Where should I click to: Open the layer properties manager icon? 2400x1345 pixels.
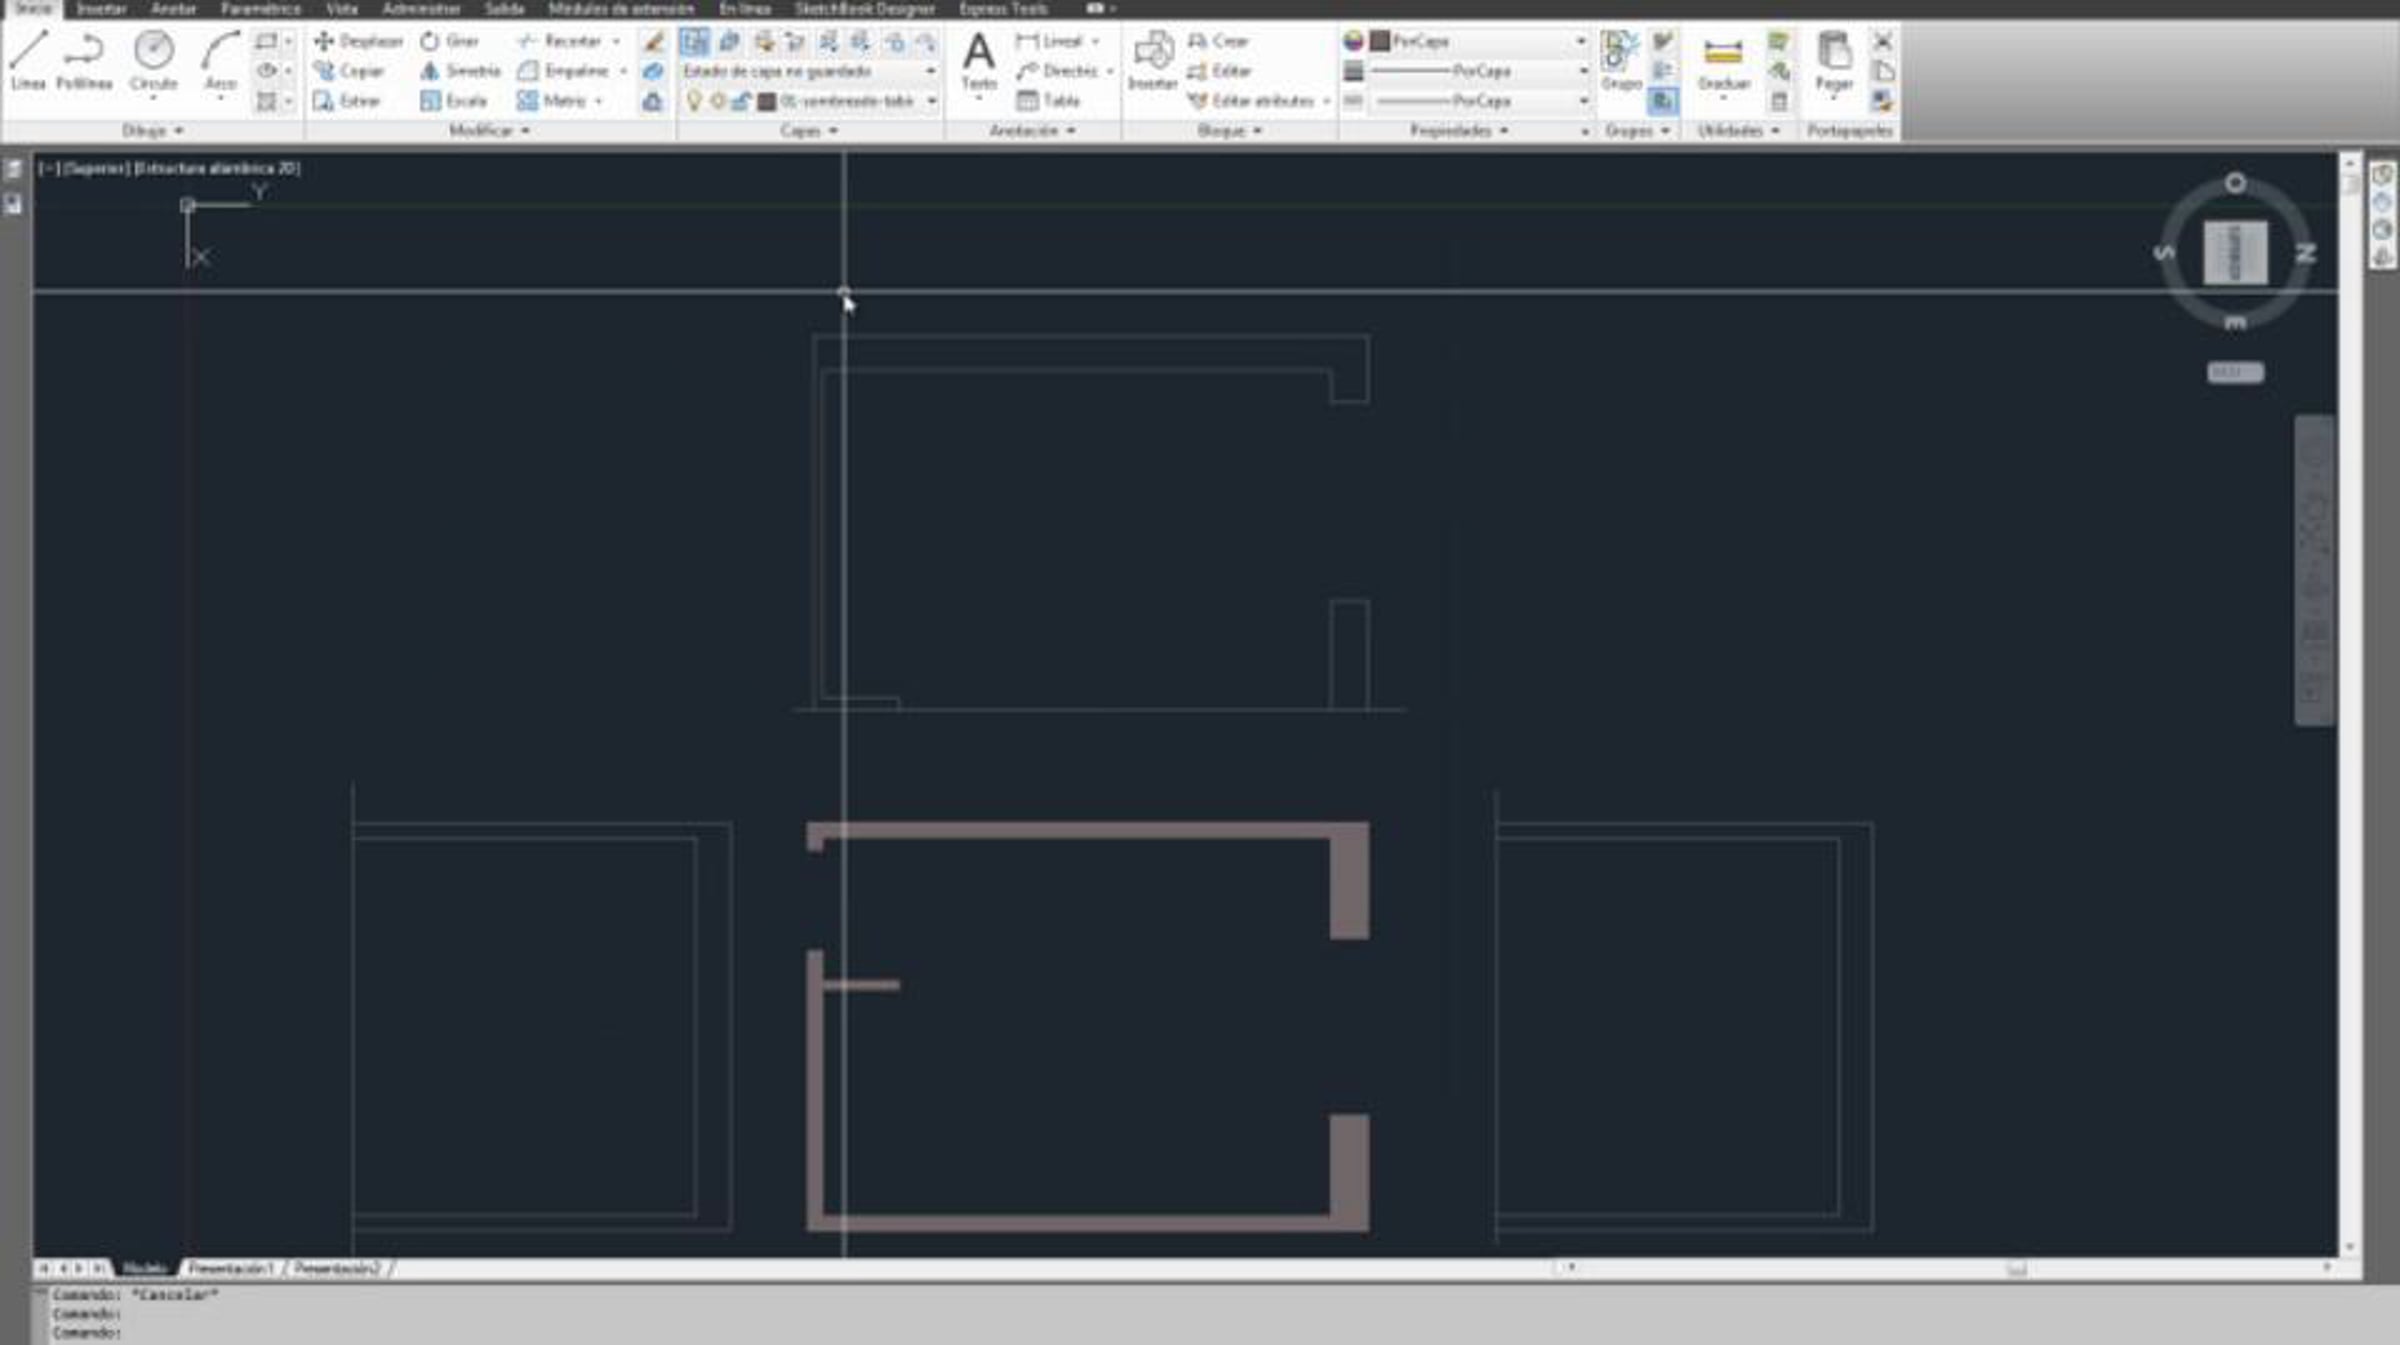[694, 41]
